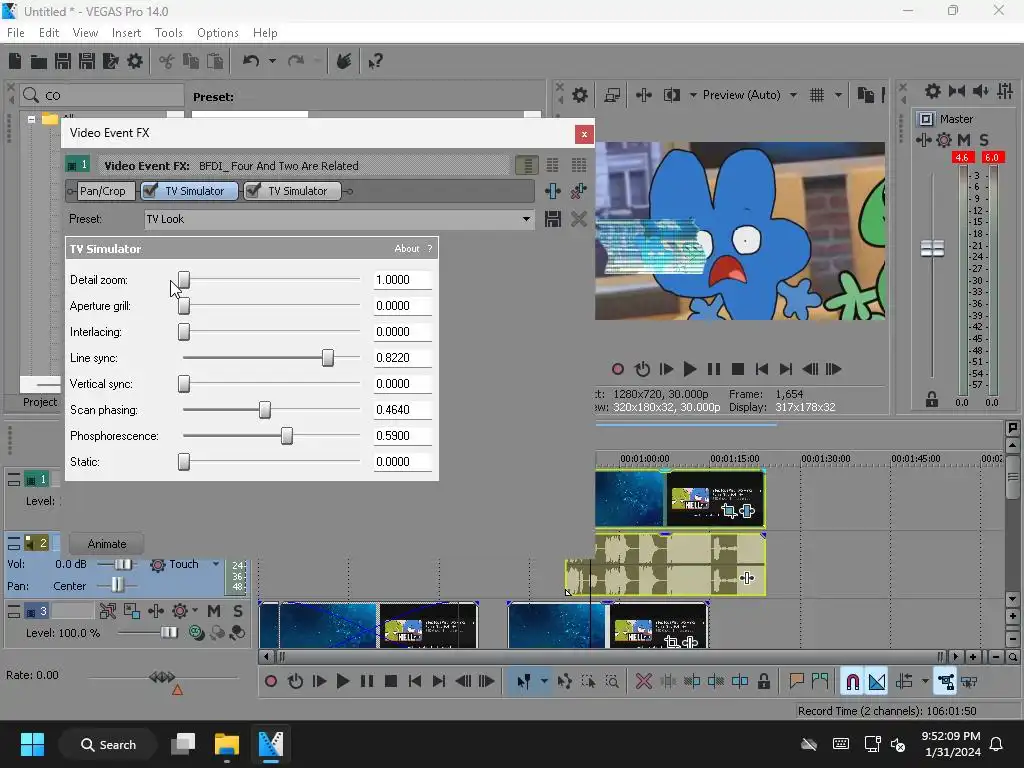1024x768 pixels.
Task: Open preview overlays grid icon
Action: (816, 95)
